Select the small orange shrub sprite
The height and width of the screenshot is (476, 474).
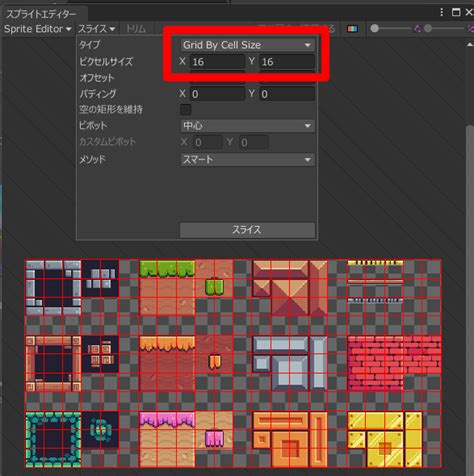click(215, 362)
